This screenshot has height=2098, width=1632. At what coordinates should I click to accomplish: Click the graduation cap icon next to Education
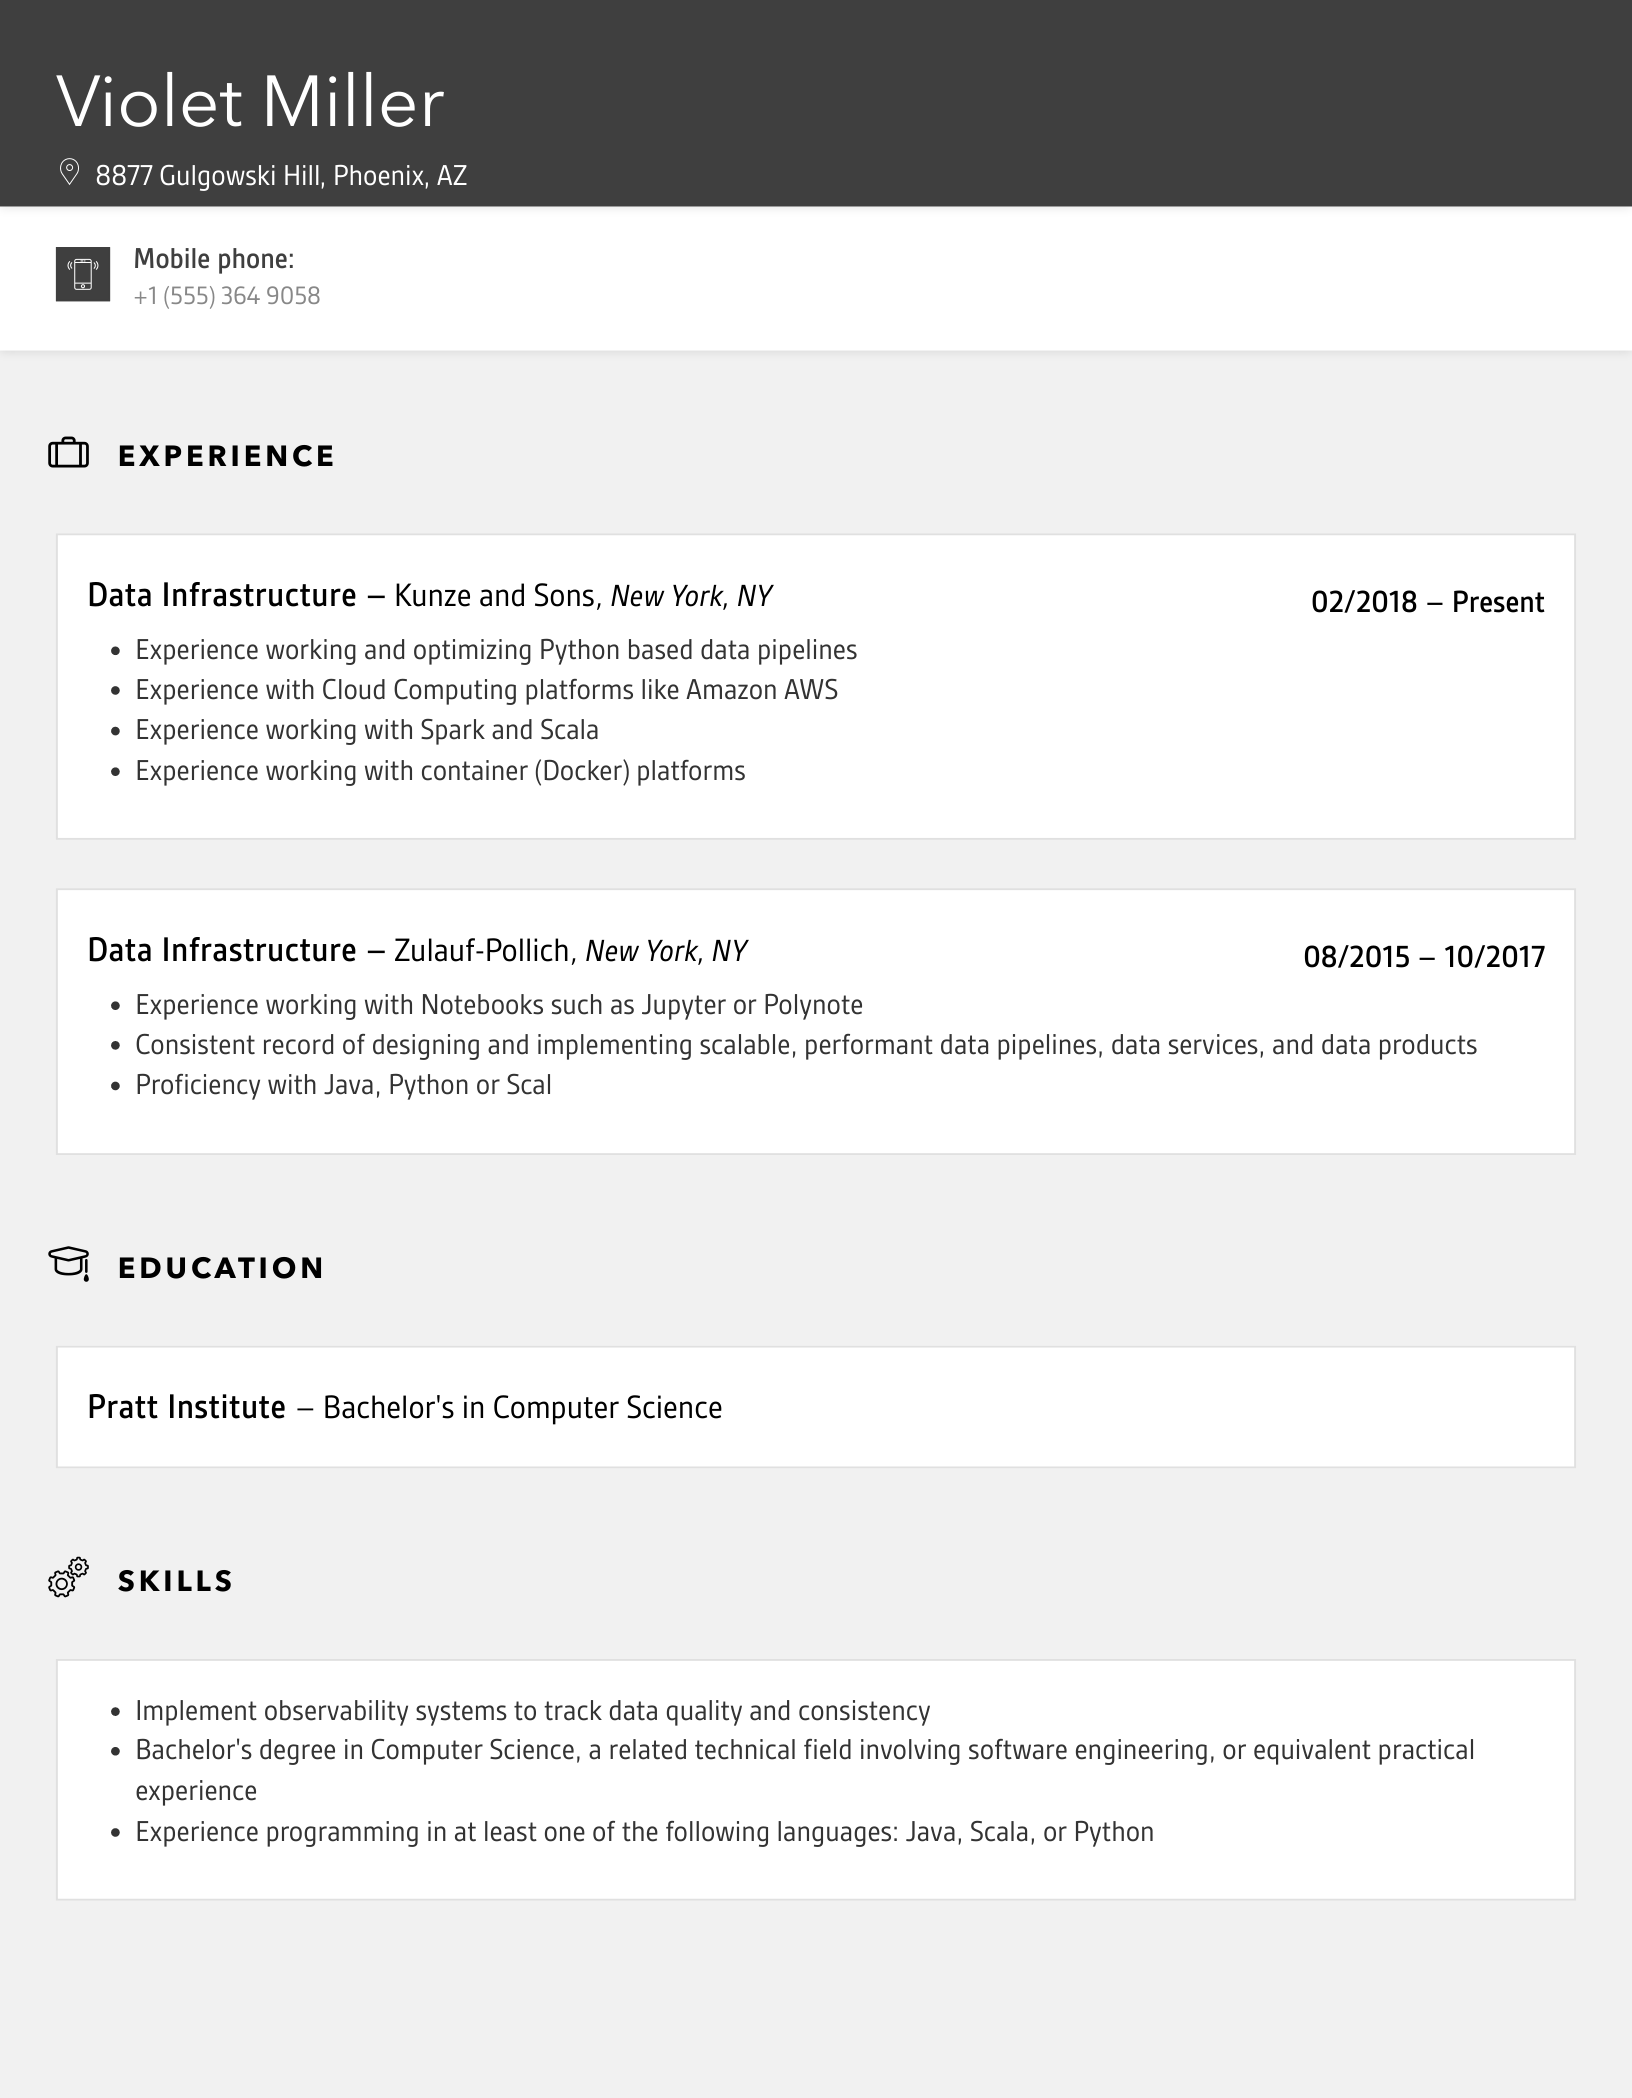click(69, 1264)
